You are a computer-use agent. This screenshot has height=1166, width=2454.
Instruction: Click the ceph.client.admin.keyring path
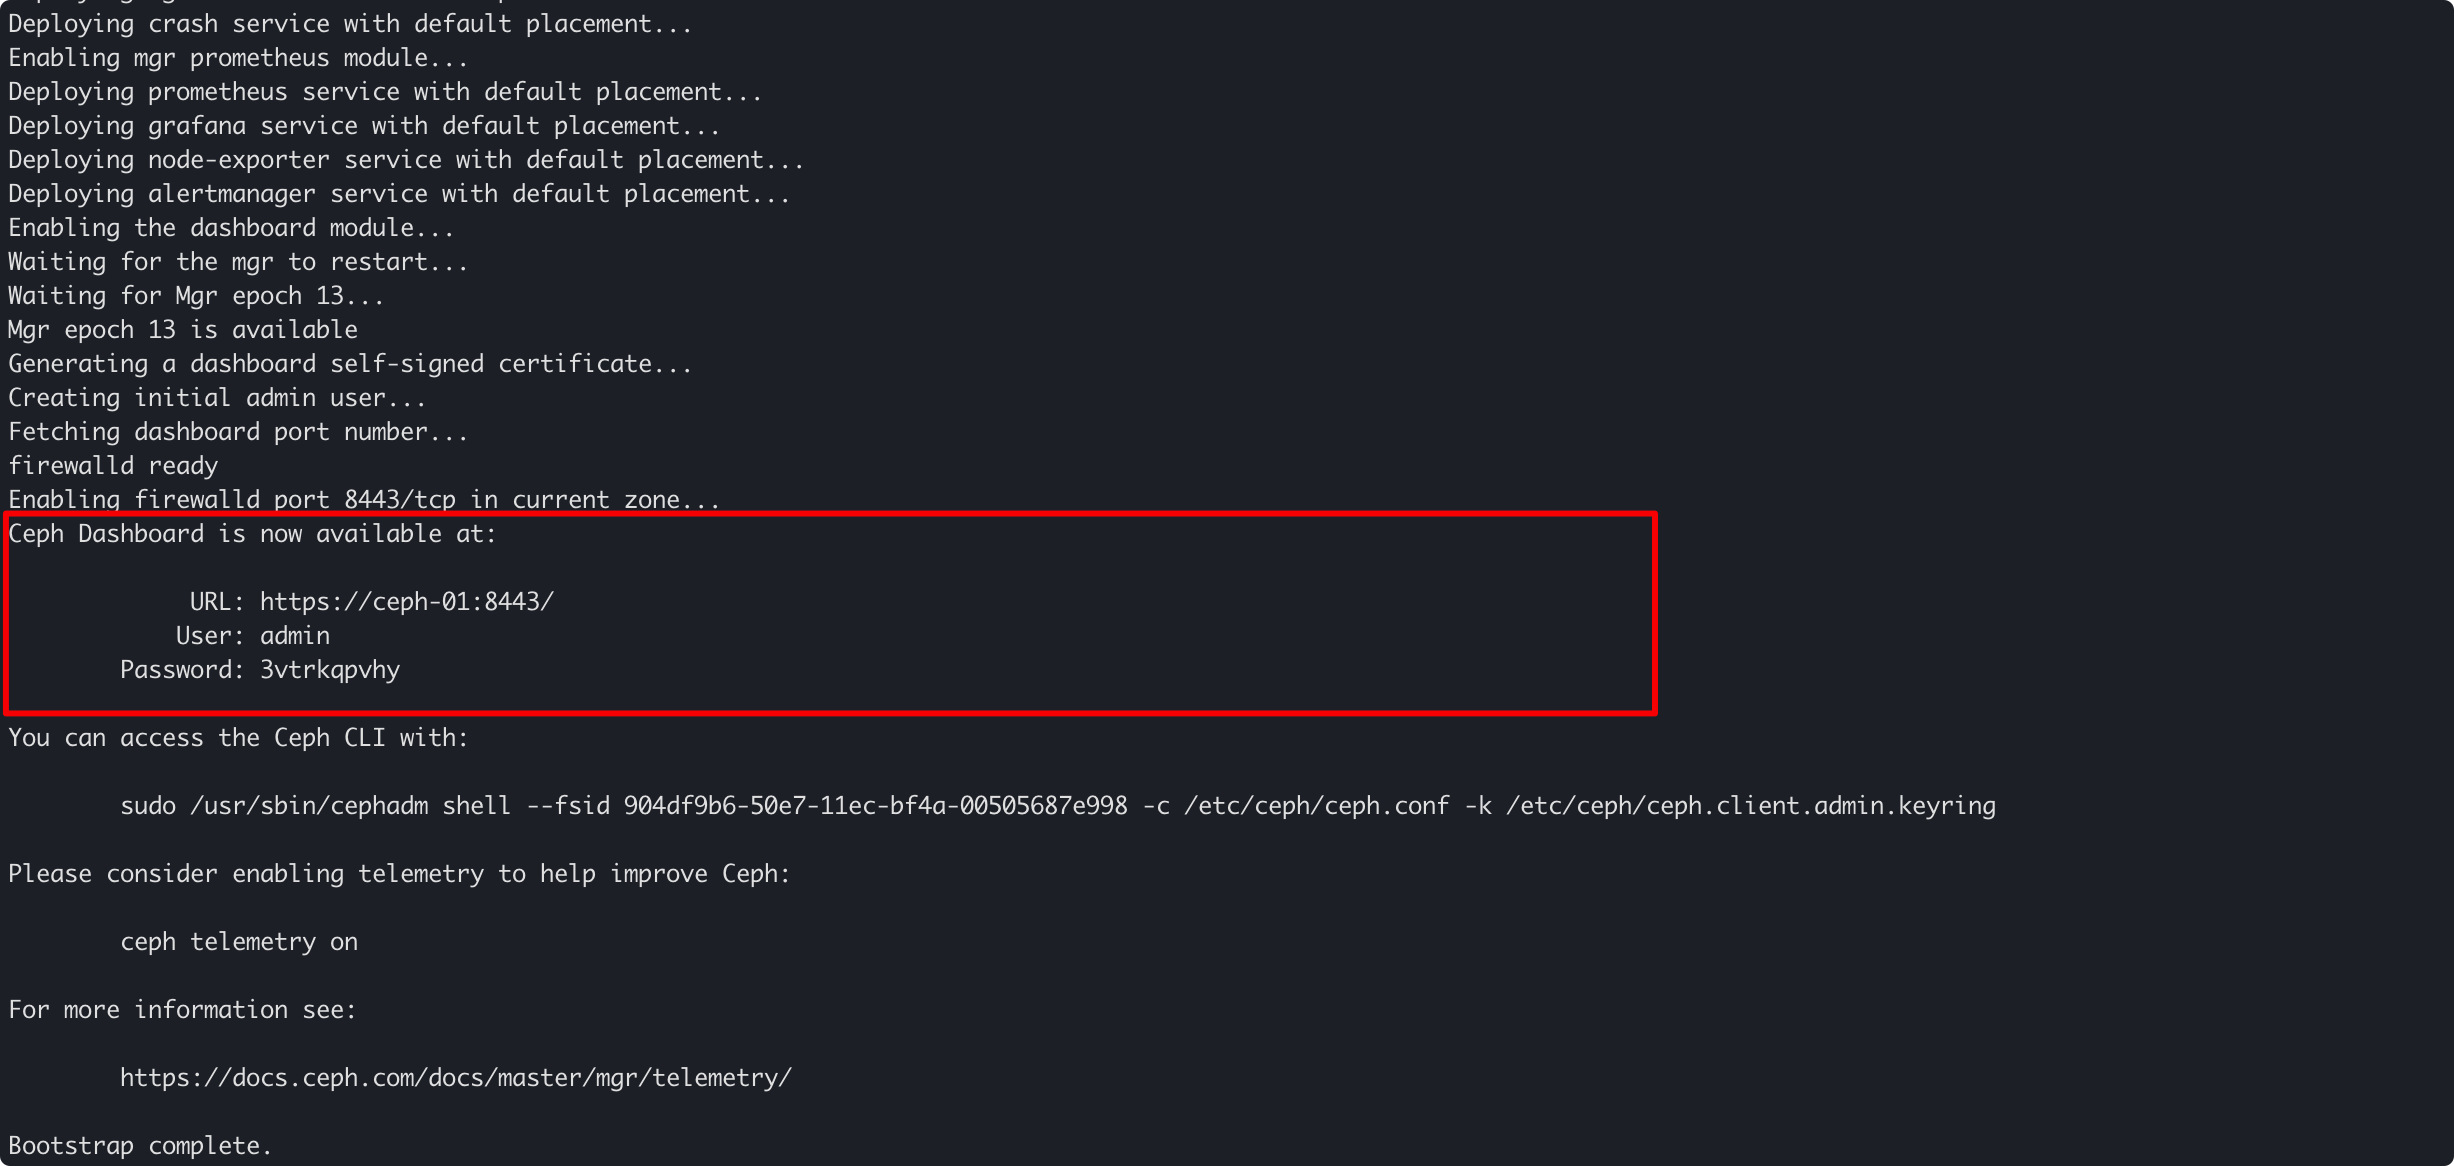(1750, 806)
